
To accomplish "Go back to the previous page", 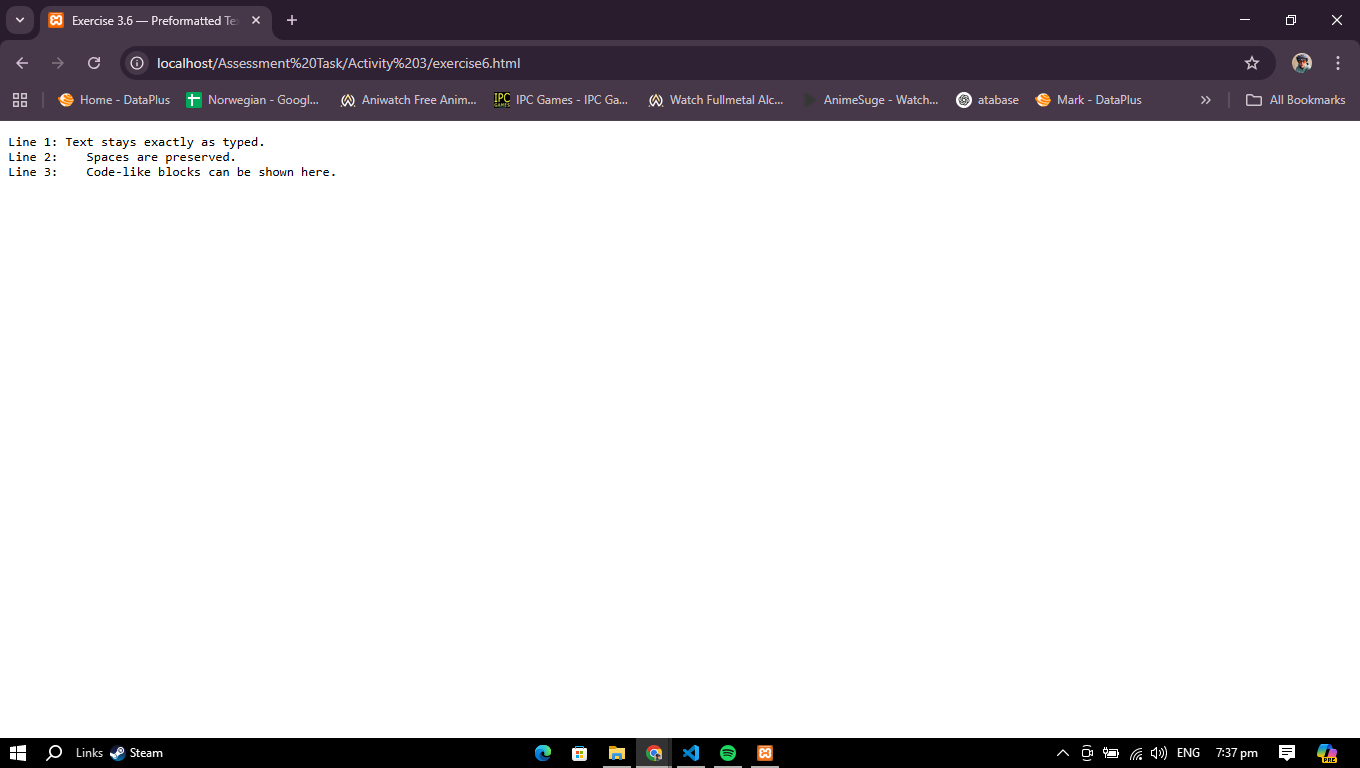I will pos(22,63).
